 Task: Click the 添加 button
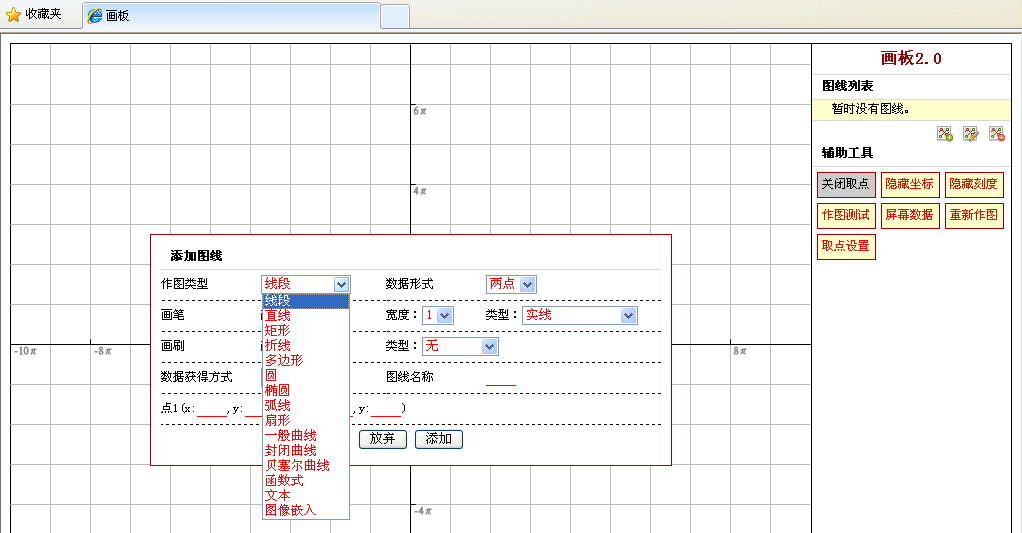pos(438,439)
